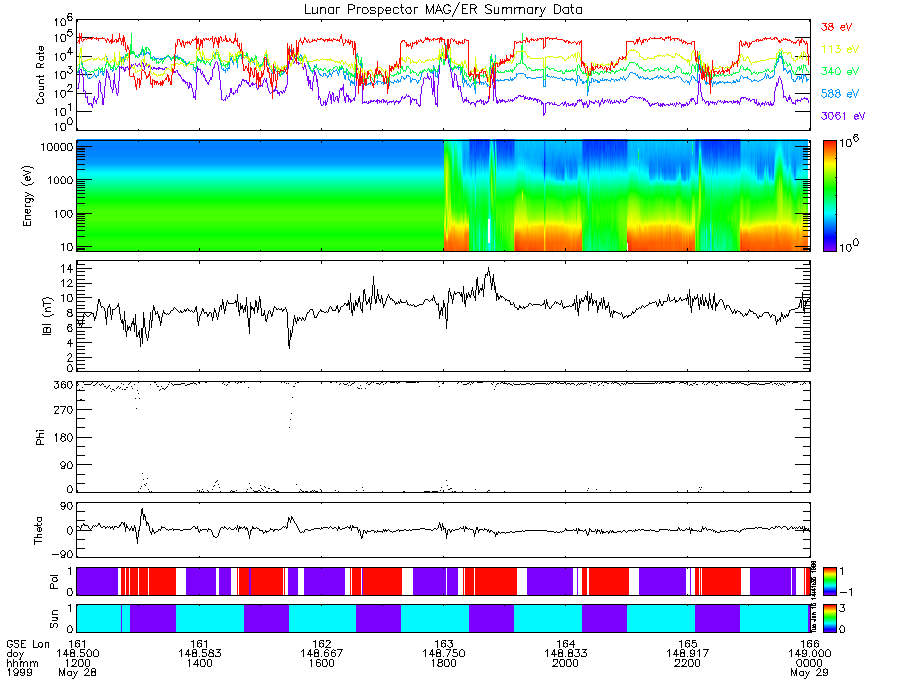Click the 'GSE Lon' row label
Image resolution: width=900 pixels, height=700 pixels.
pos(28,644)
